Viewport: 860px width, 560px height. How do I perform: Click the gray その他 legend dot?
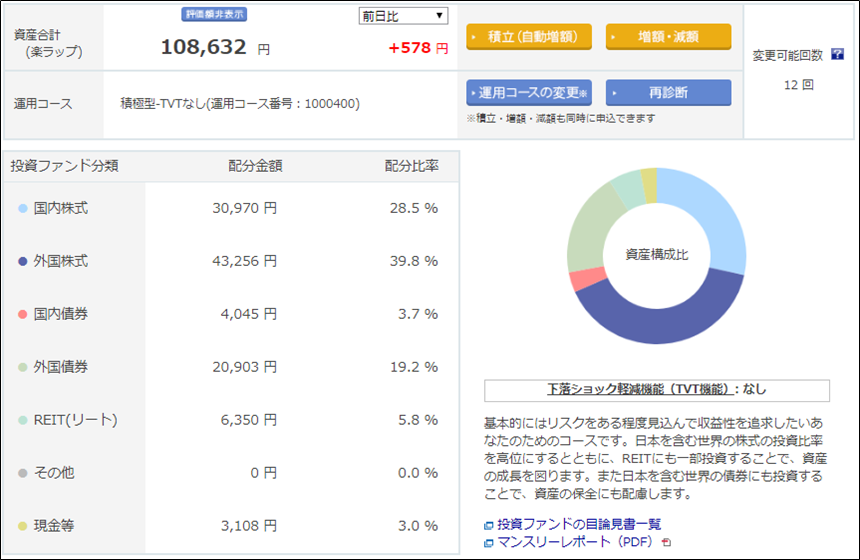[22, 473]
